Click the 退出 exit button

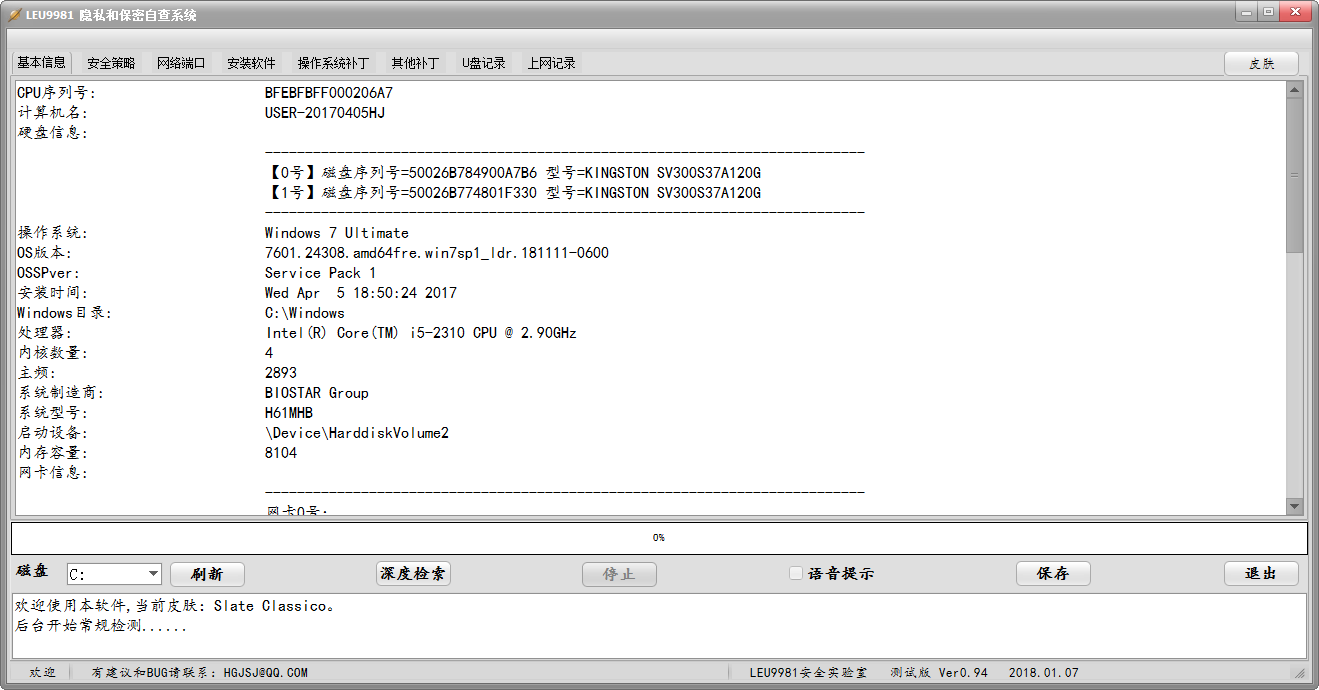tap(1261, 574)
